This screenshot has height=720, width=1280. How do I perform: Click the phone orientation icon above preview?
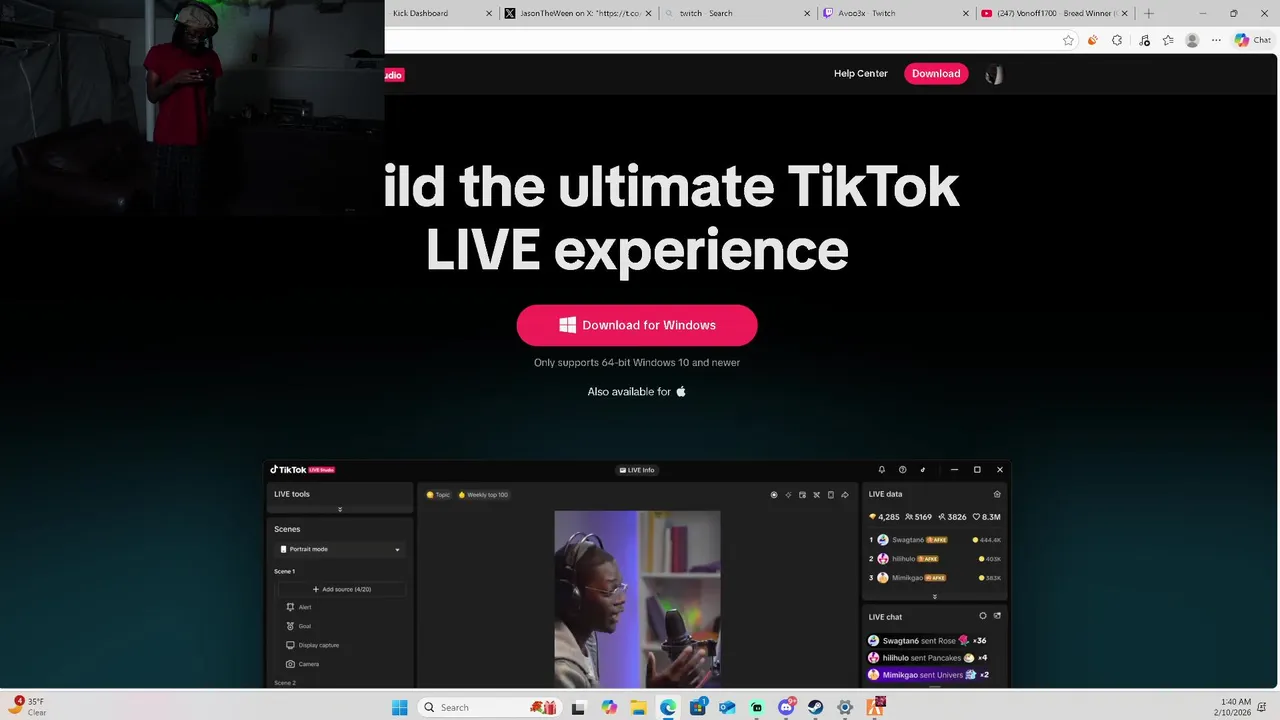click(830, 495)
